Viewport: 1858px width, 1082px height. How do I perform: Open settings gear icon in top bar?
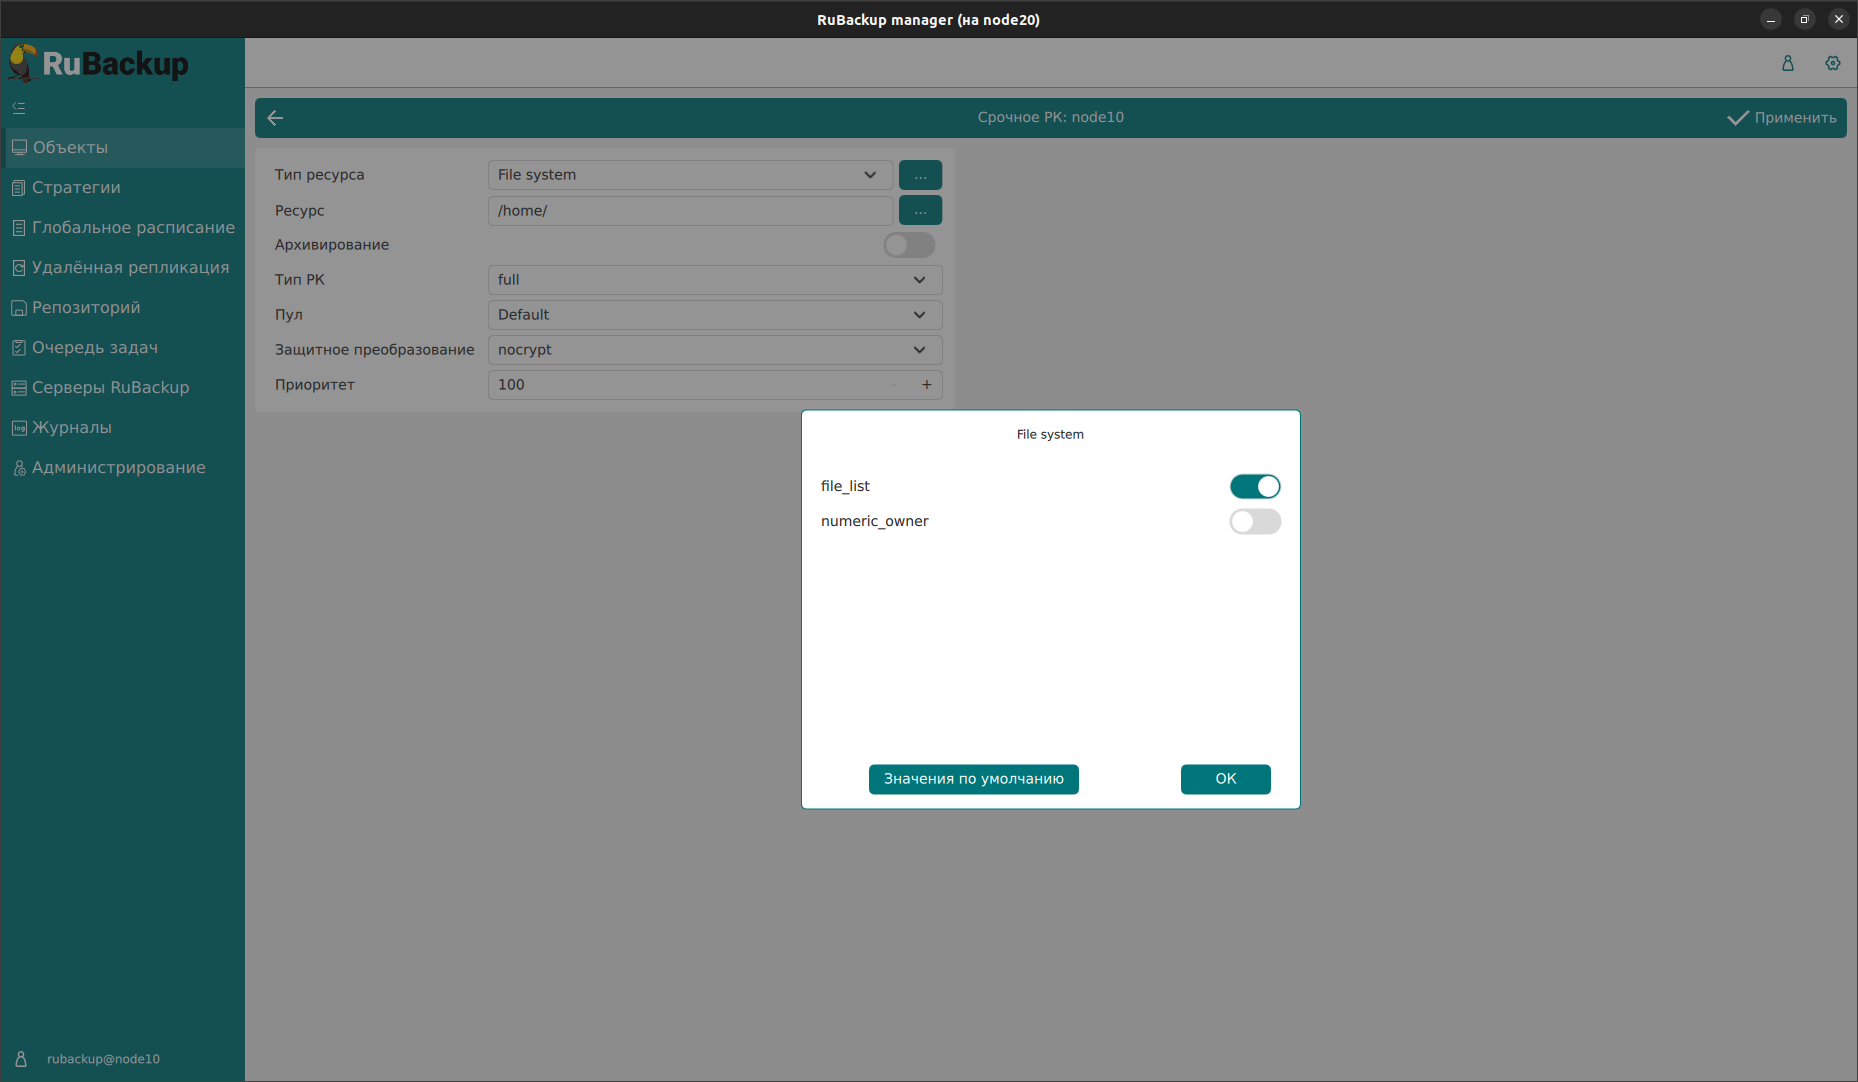[1832, 63]
